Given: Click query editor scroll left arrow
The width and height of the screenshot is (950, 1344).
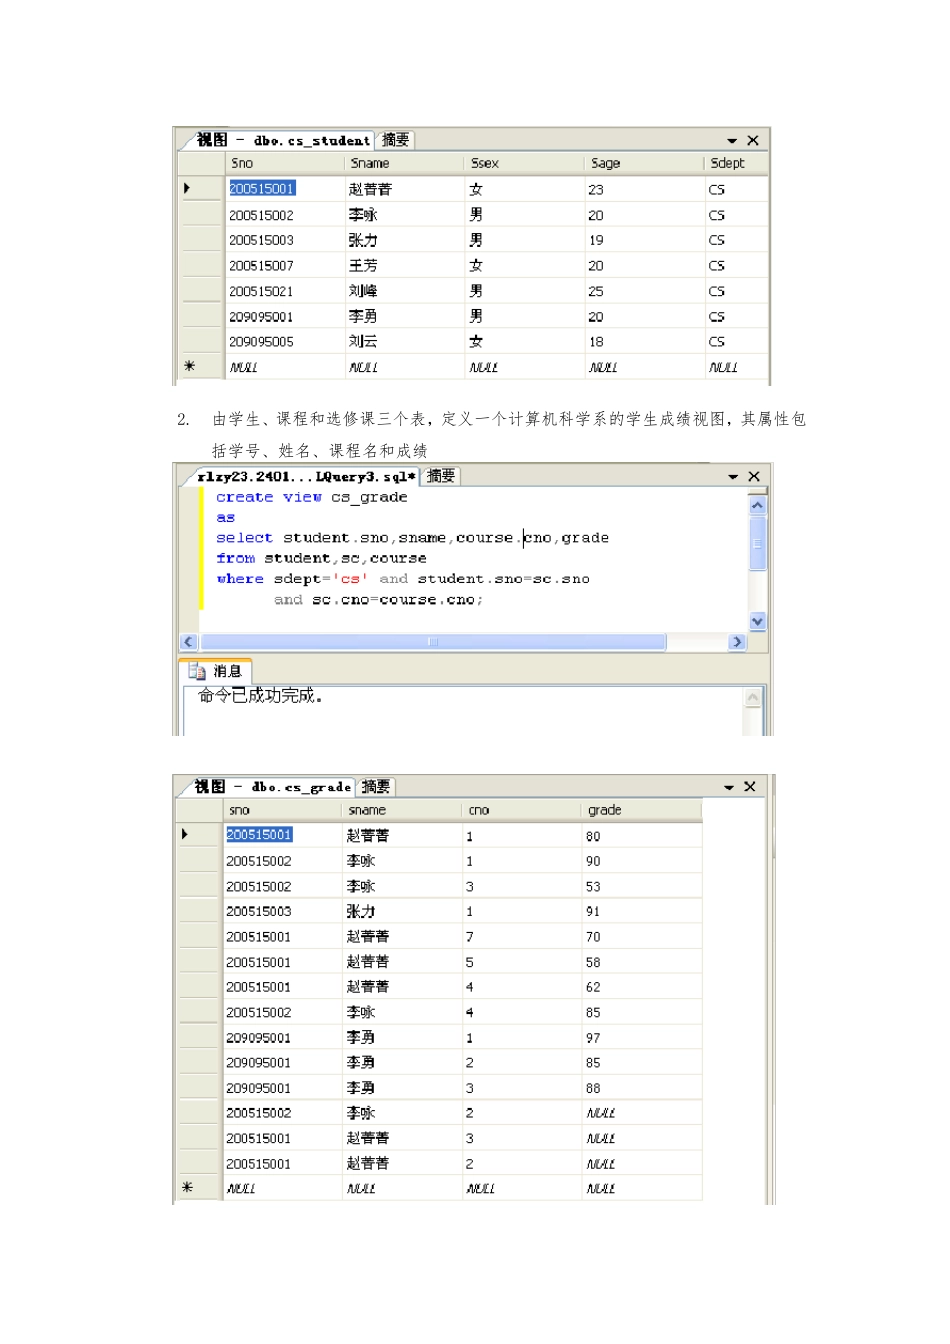Looking at the screenshot, I should coord(188,642).
